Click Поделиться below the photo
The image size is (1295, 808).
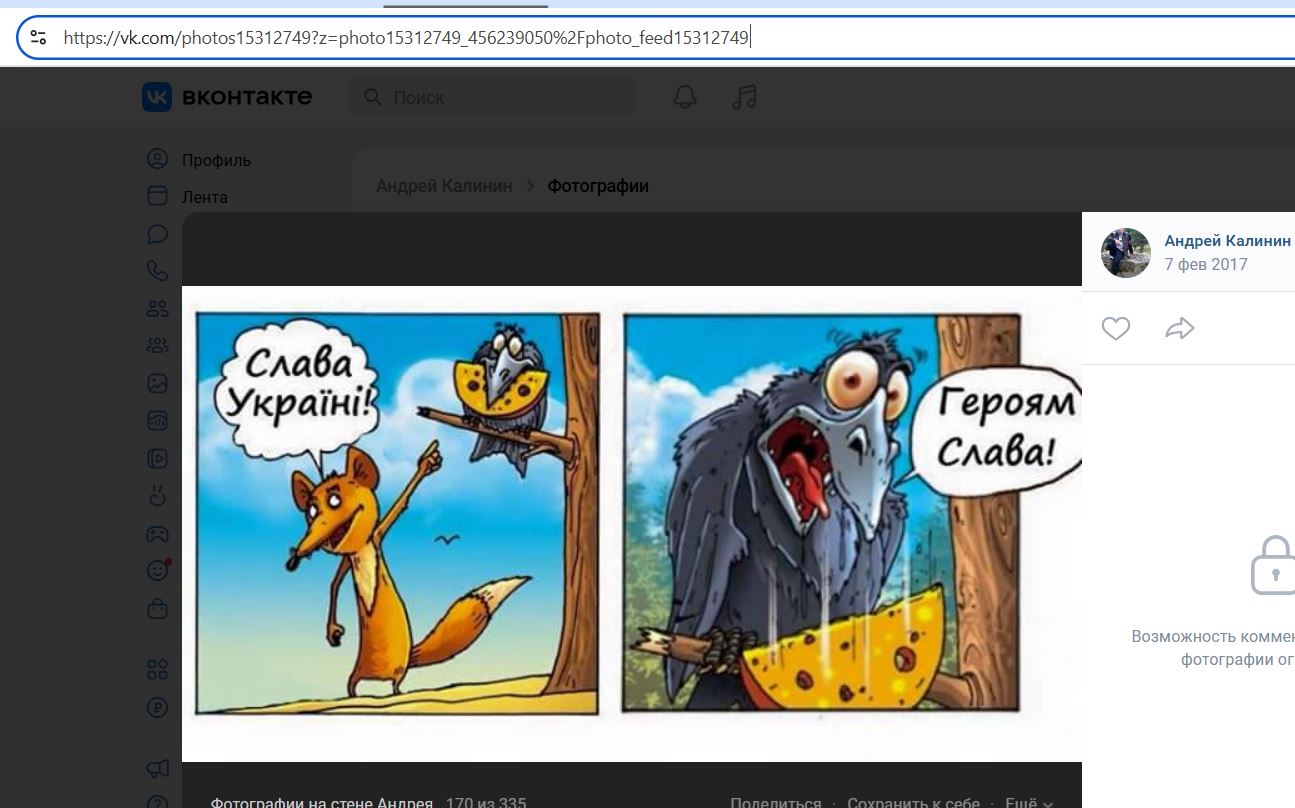pos(776,802)
